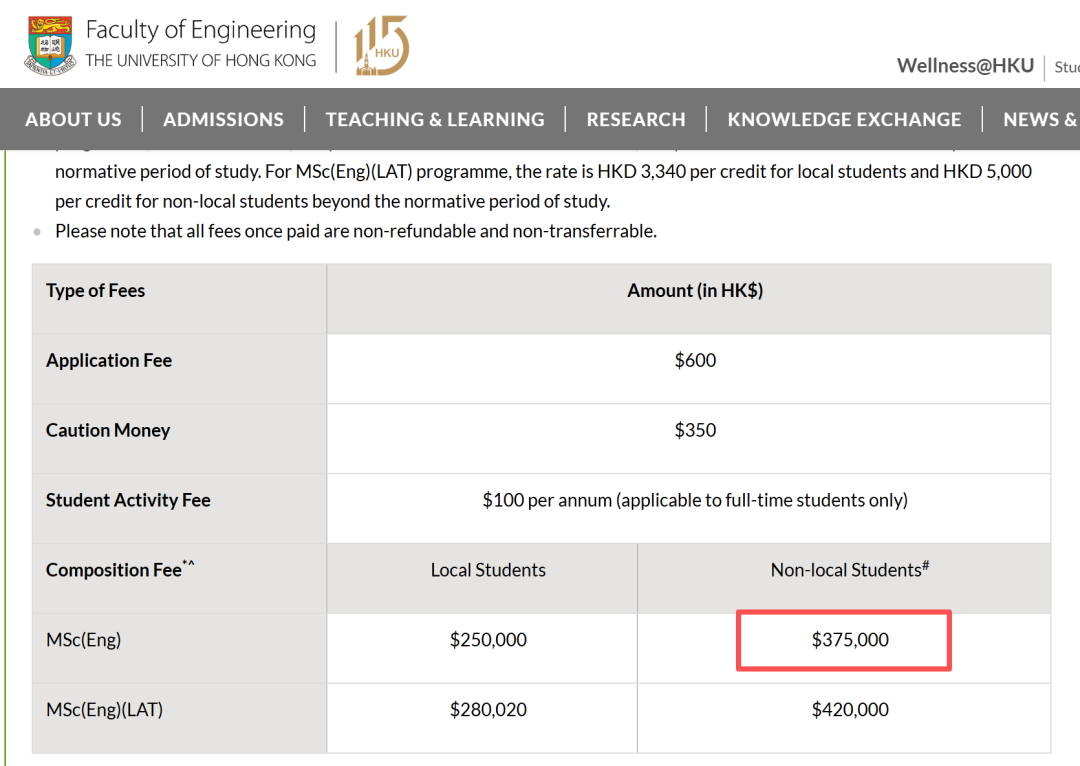Select the Composition Fee row label

pos(114,570)
